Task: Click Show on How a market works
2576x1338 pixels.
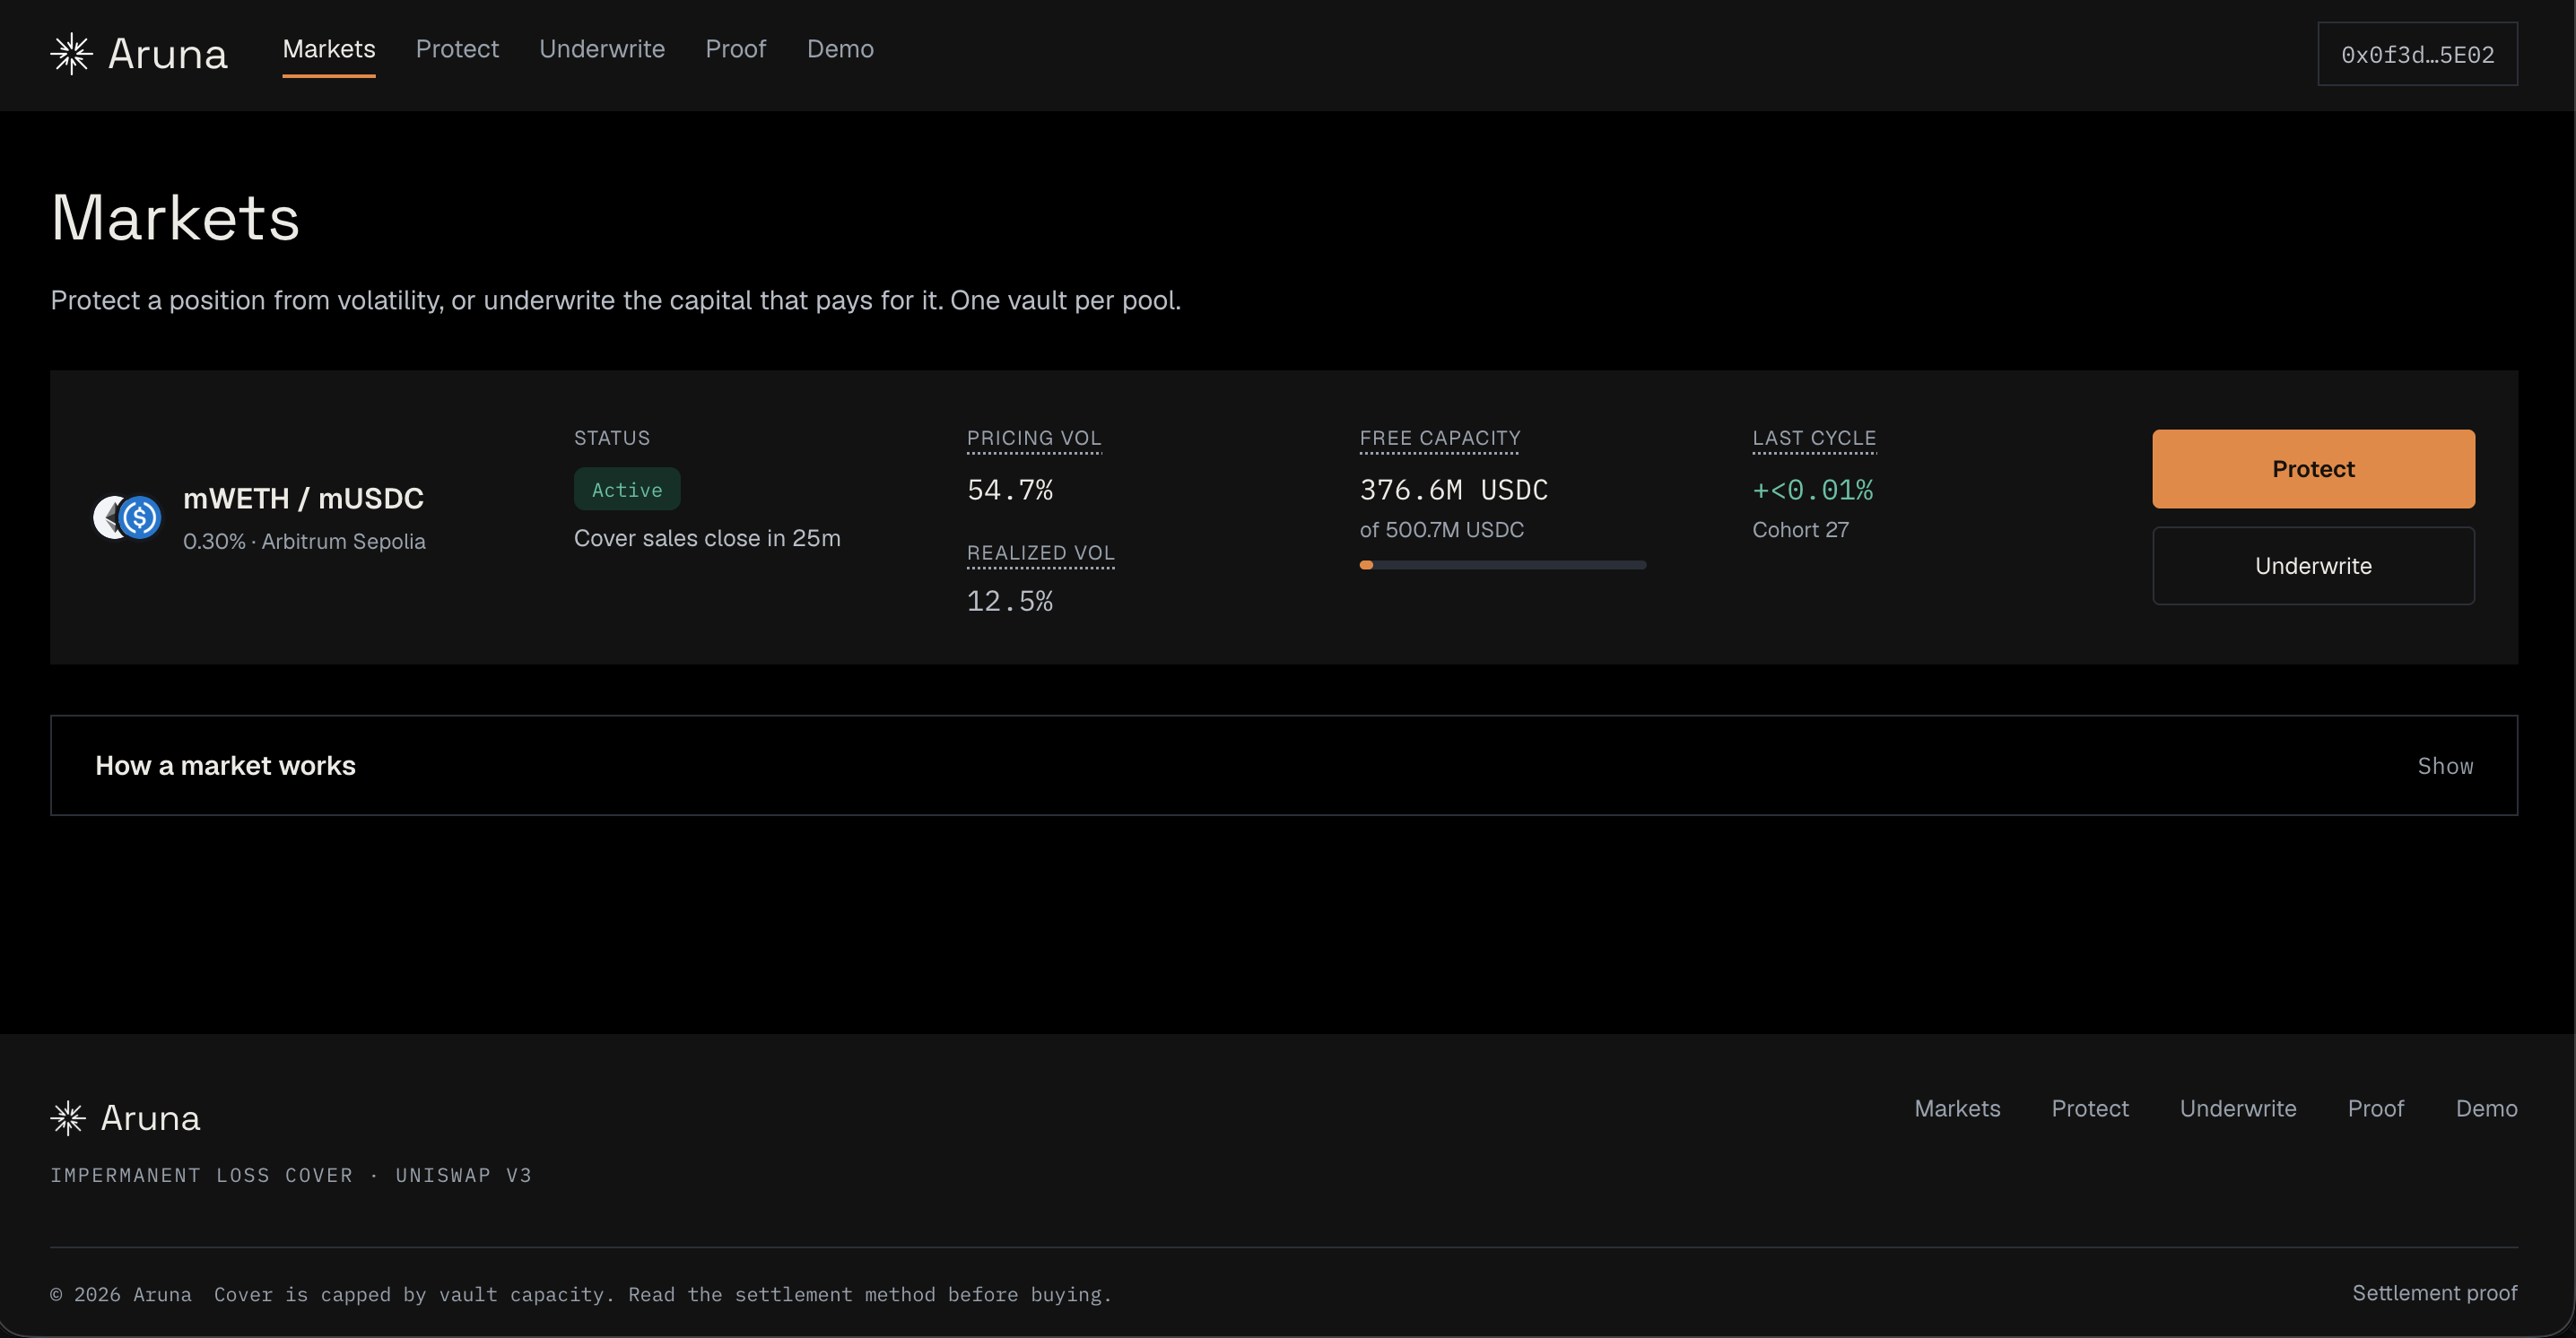Action: pos(2445,766)
